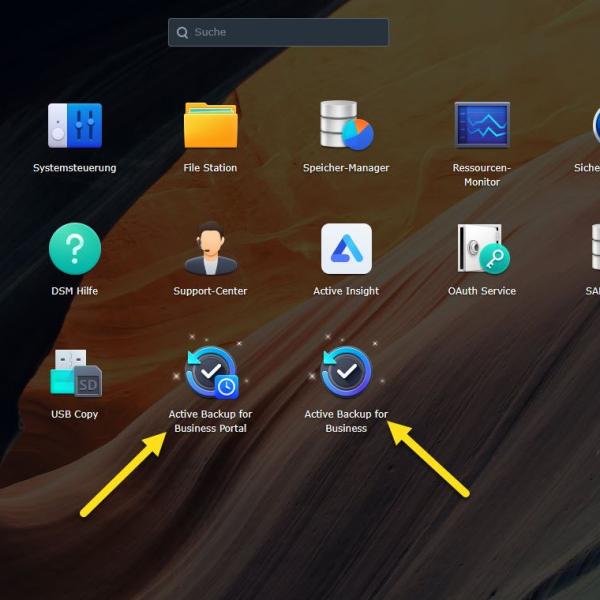Click the Suche search input field
The height and width of the screenshot is (600, 600).
pyautogui.click(x=285, y=32)
